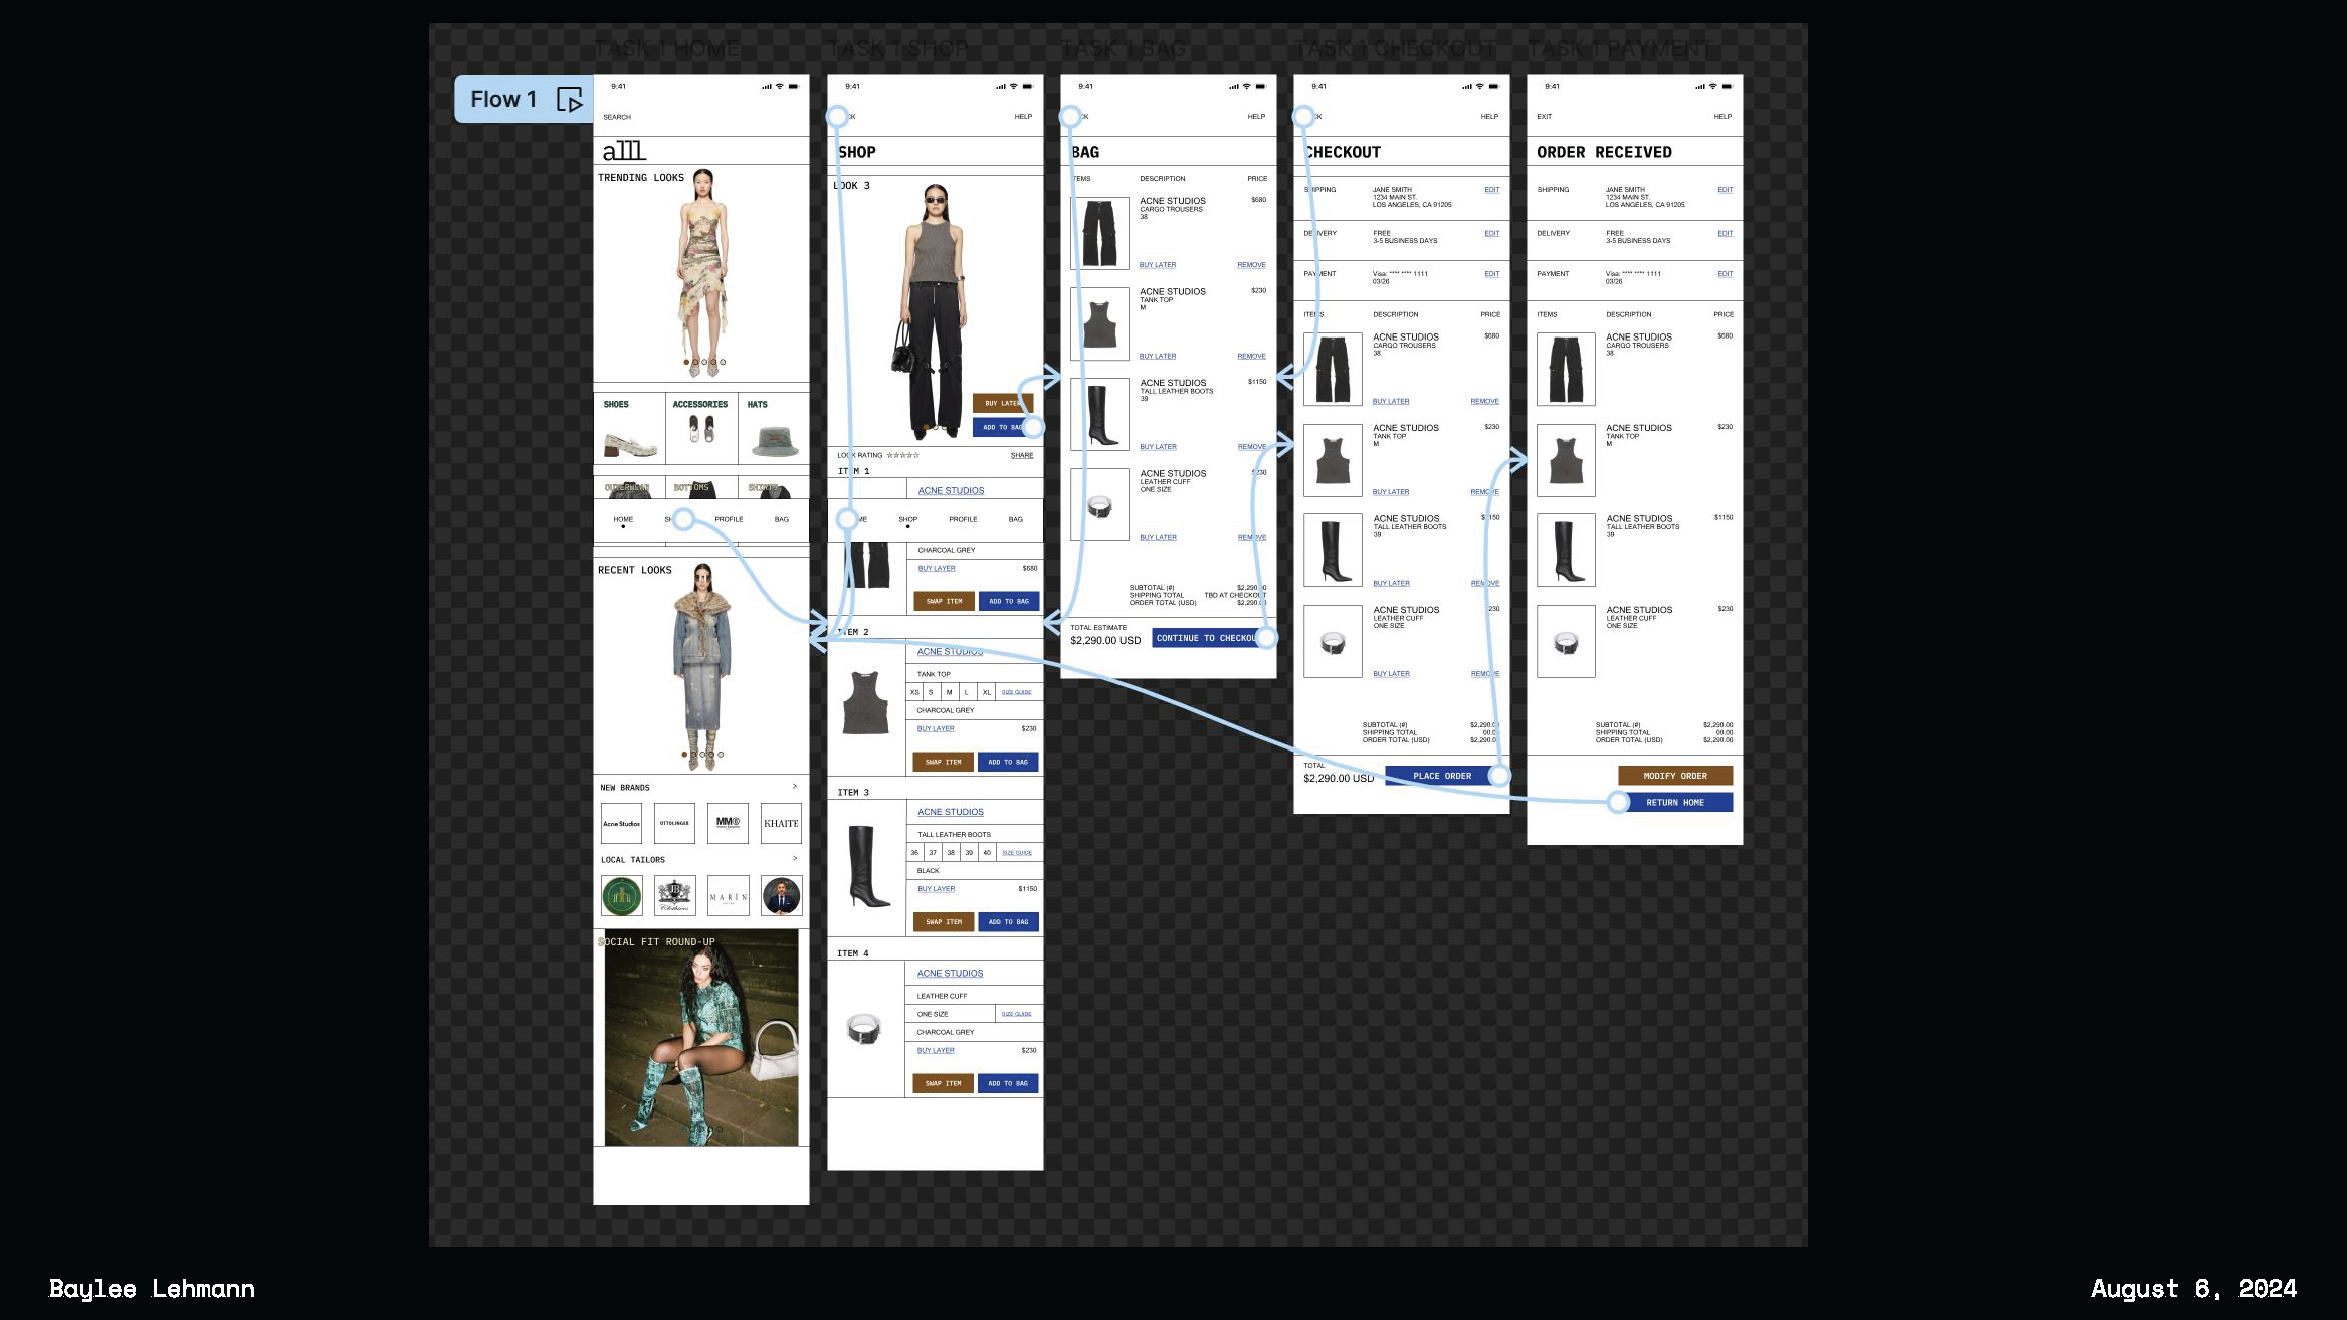Set the Look Rating star score
2347x1320 pixels.
click(901, 454)
